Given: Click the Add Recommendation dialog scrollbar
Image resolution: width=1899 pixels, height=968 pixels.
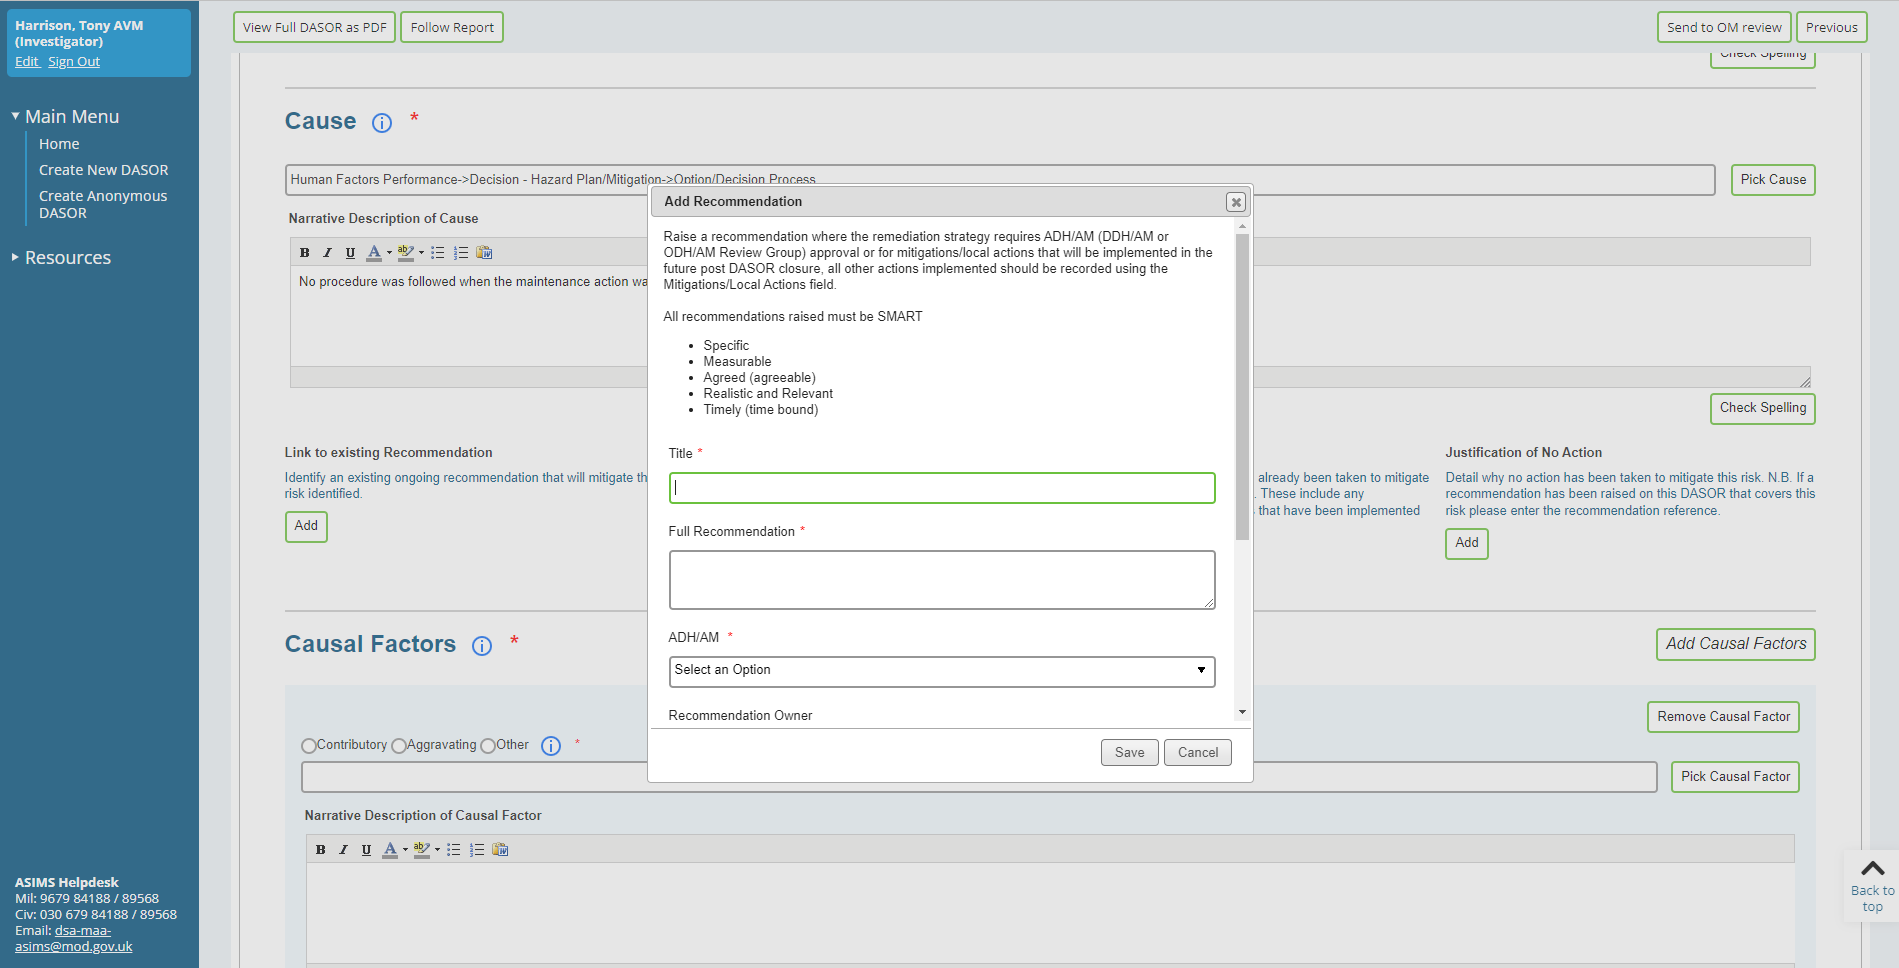Looking at the screenshot, I should pos(1242,387).
